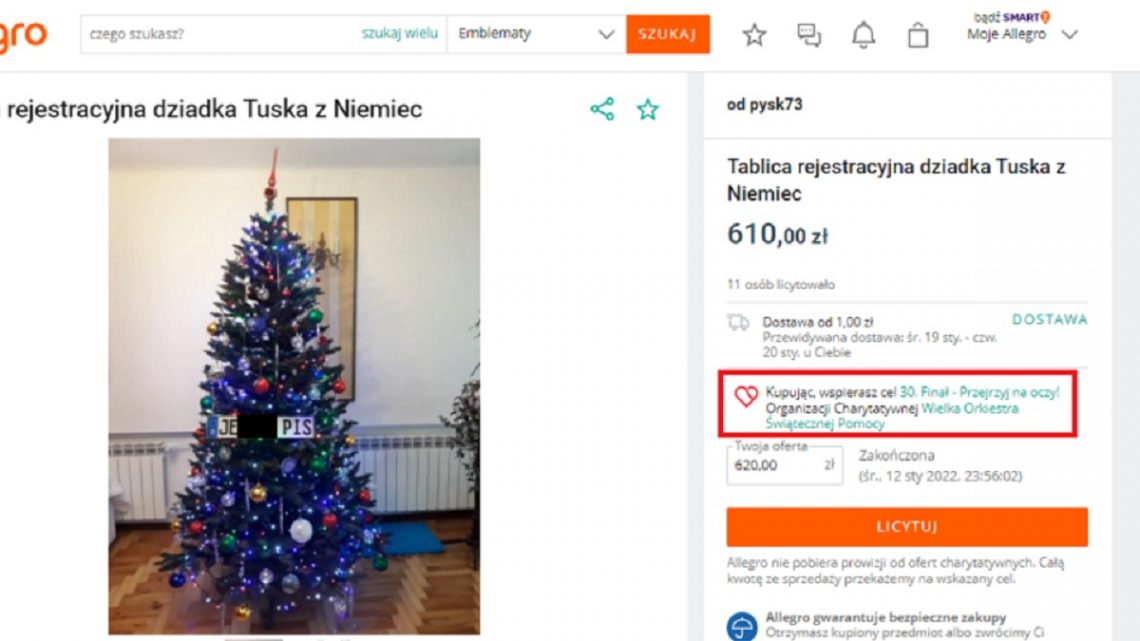
Task: Click the SZUKAJ search button
Action: [667, 34]
